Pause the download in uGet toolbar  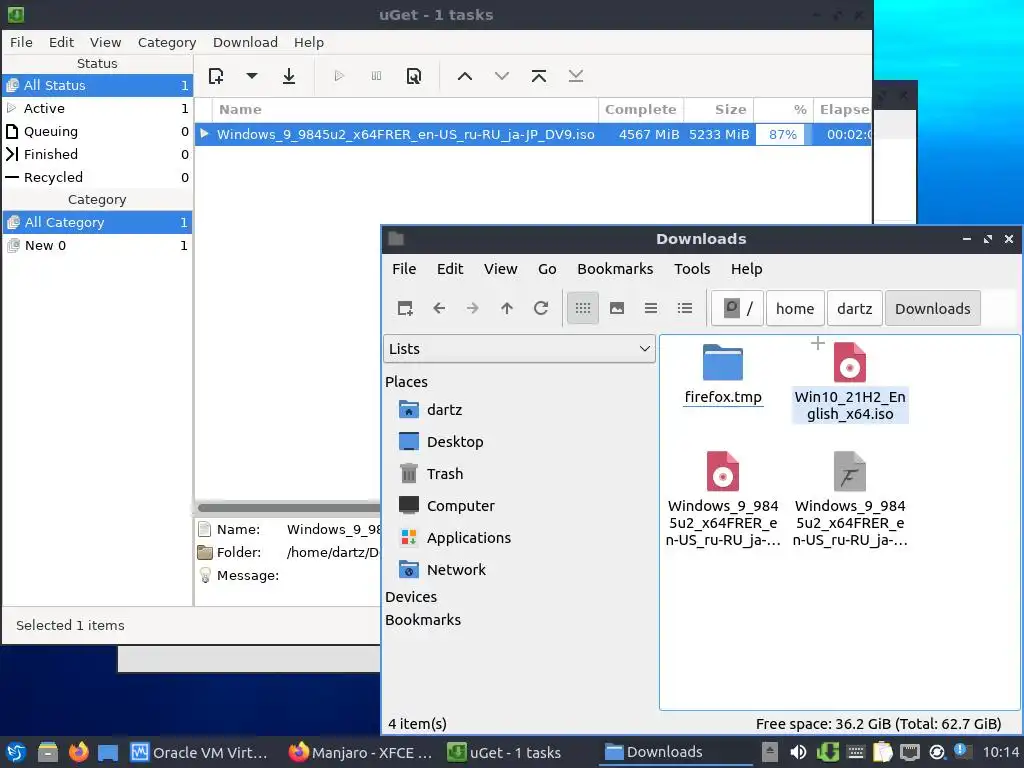point(376,76)
